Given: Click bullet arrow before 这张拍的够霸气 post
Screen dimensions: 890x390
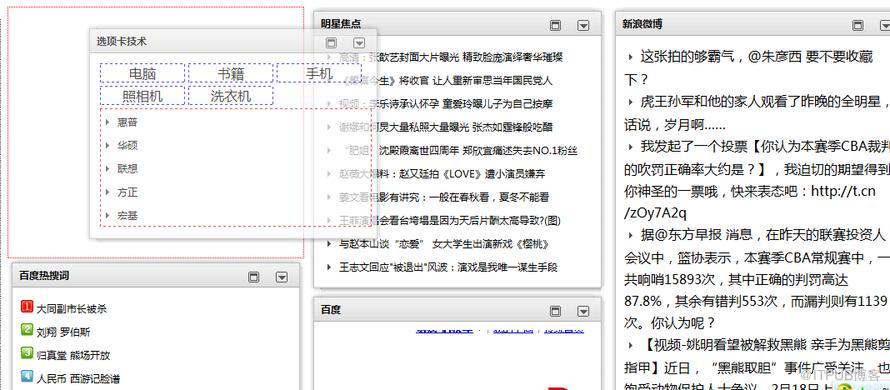Looking at the screenshot, I should coord(630,57).
